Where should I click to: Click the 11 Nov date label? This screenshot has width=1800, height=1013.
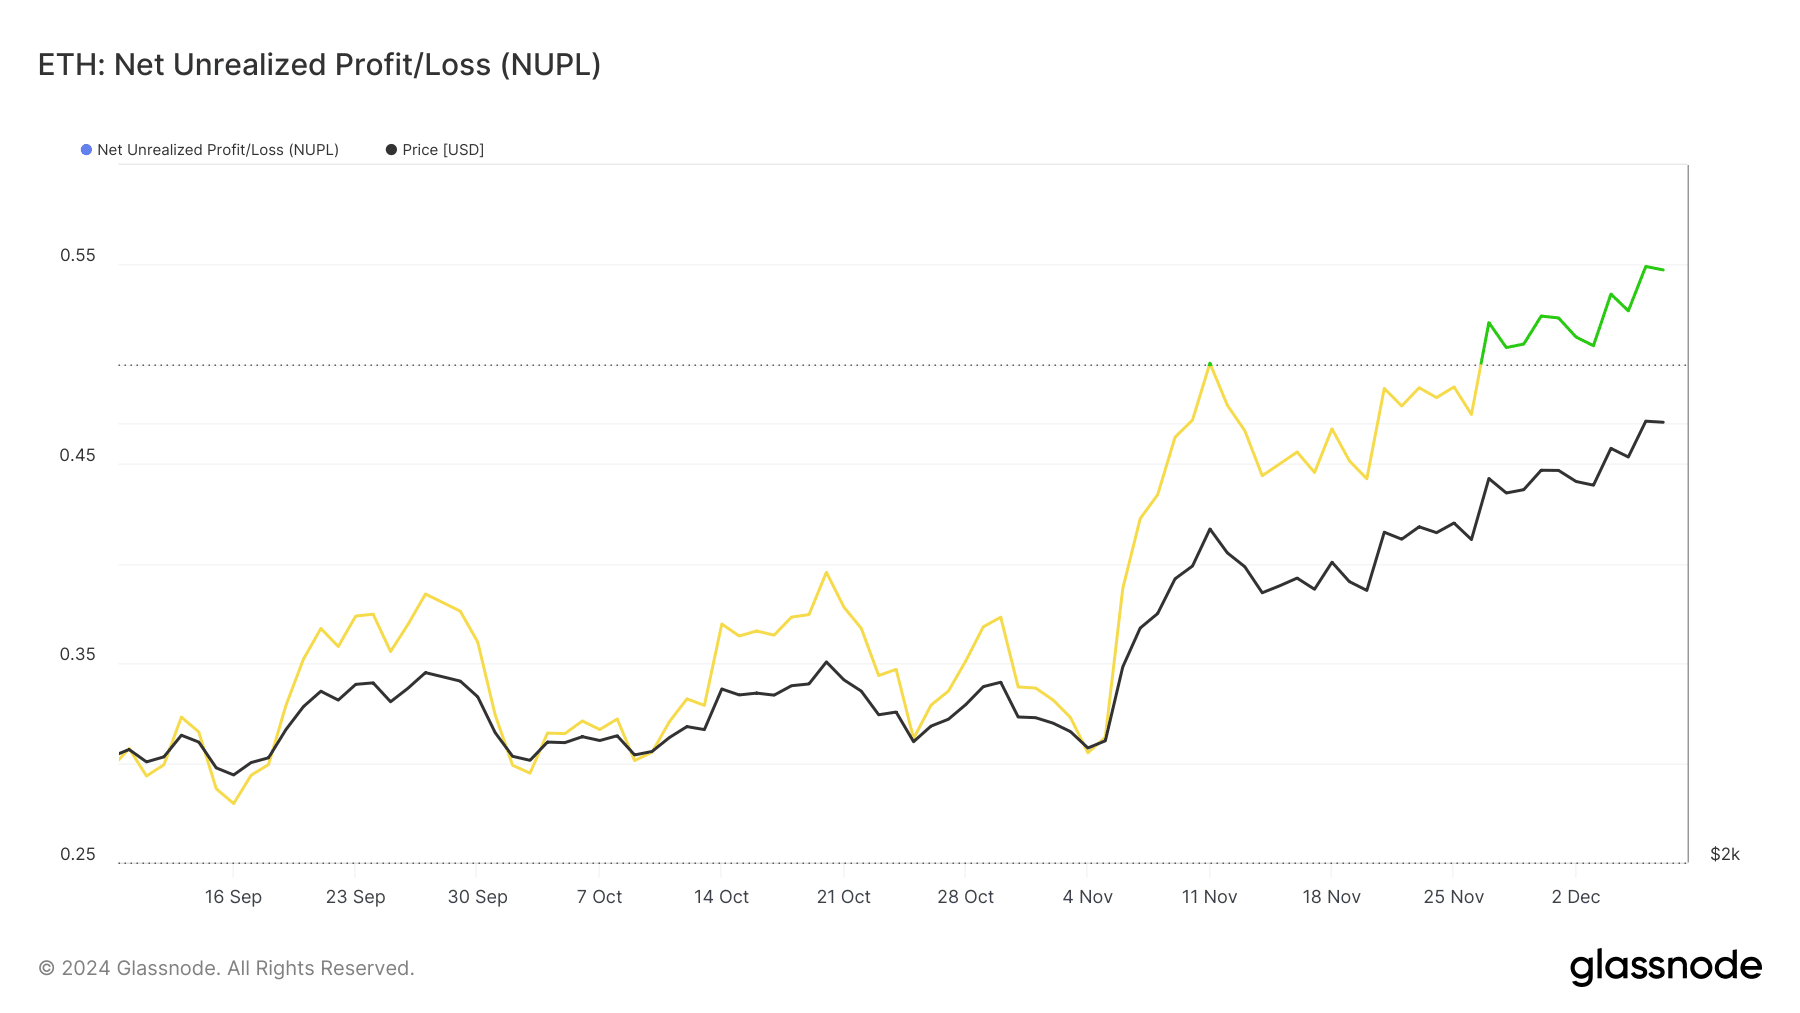click(x=1209, y=897)
